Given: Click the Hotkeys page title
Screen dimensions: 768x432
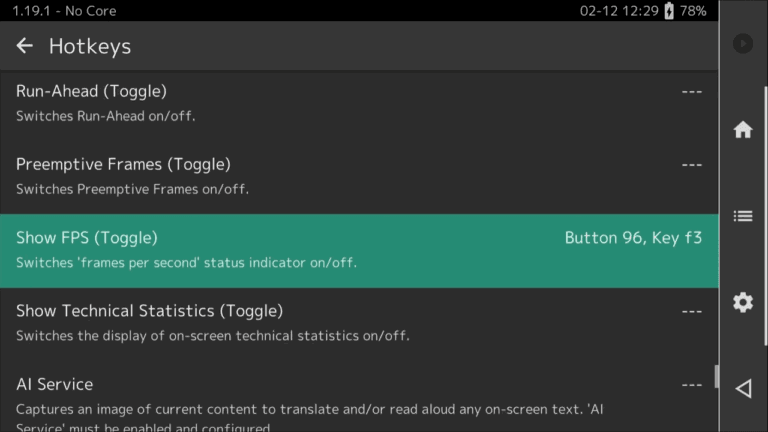Looking at the screenshot, I should [x=90, y=46].
